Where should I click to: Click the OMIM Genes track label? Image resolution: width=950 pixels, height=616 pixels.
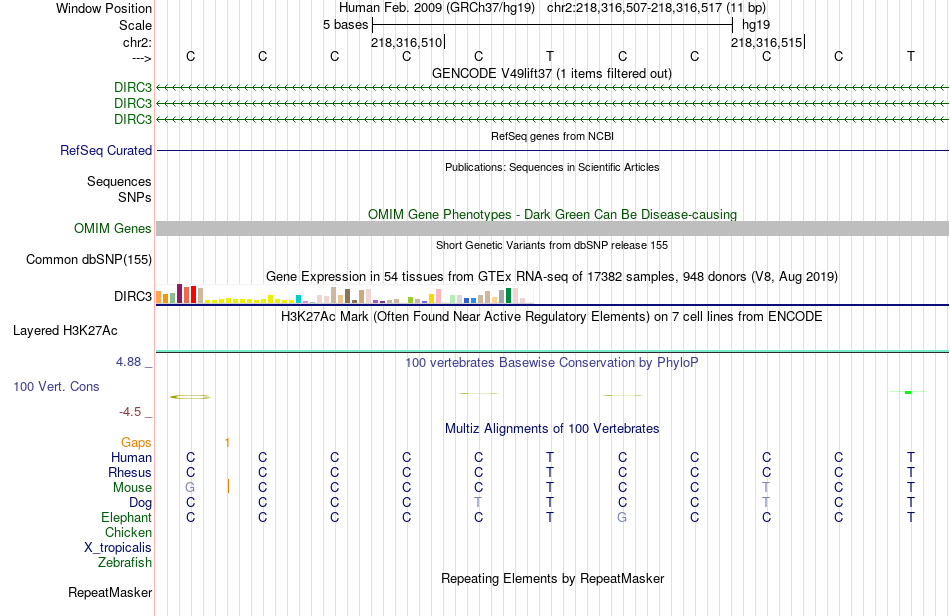pos(112,228)
